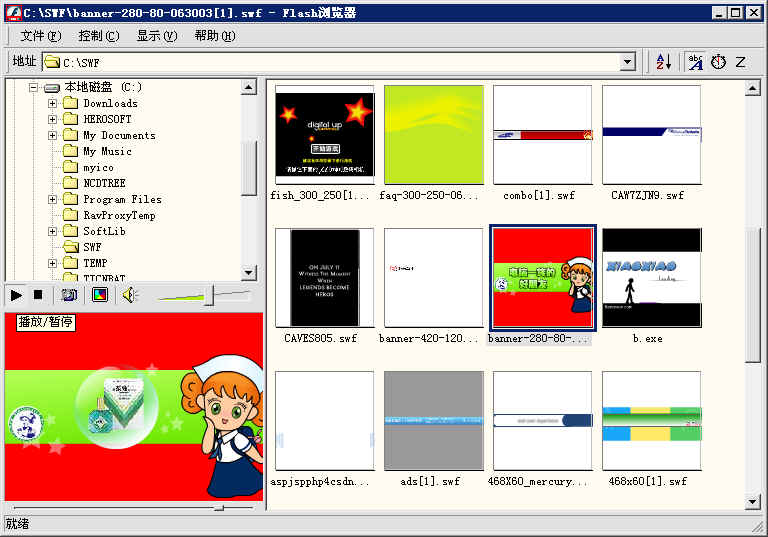
Task: Click folder tree scroll up arrow
Action: pyautogui.click(x=249, y=87)
